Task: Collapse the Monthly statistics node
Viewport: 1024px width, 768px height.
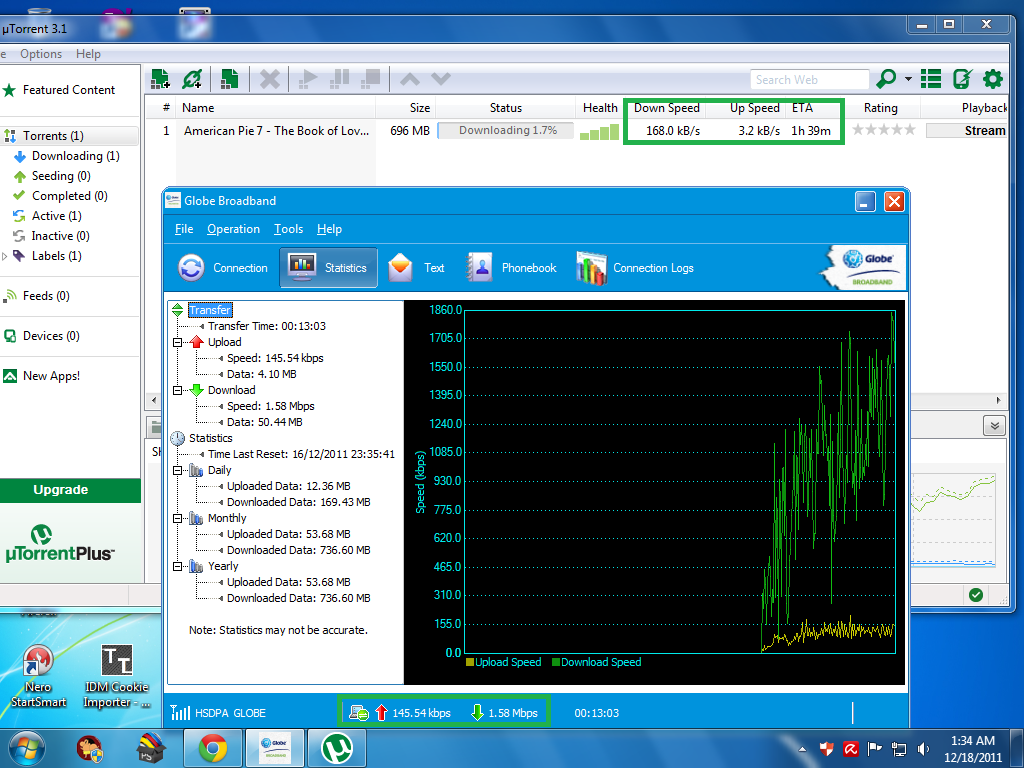Action: point(177,519)
